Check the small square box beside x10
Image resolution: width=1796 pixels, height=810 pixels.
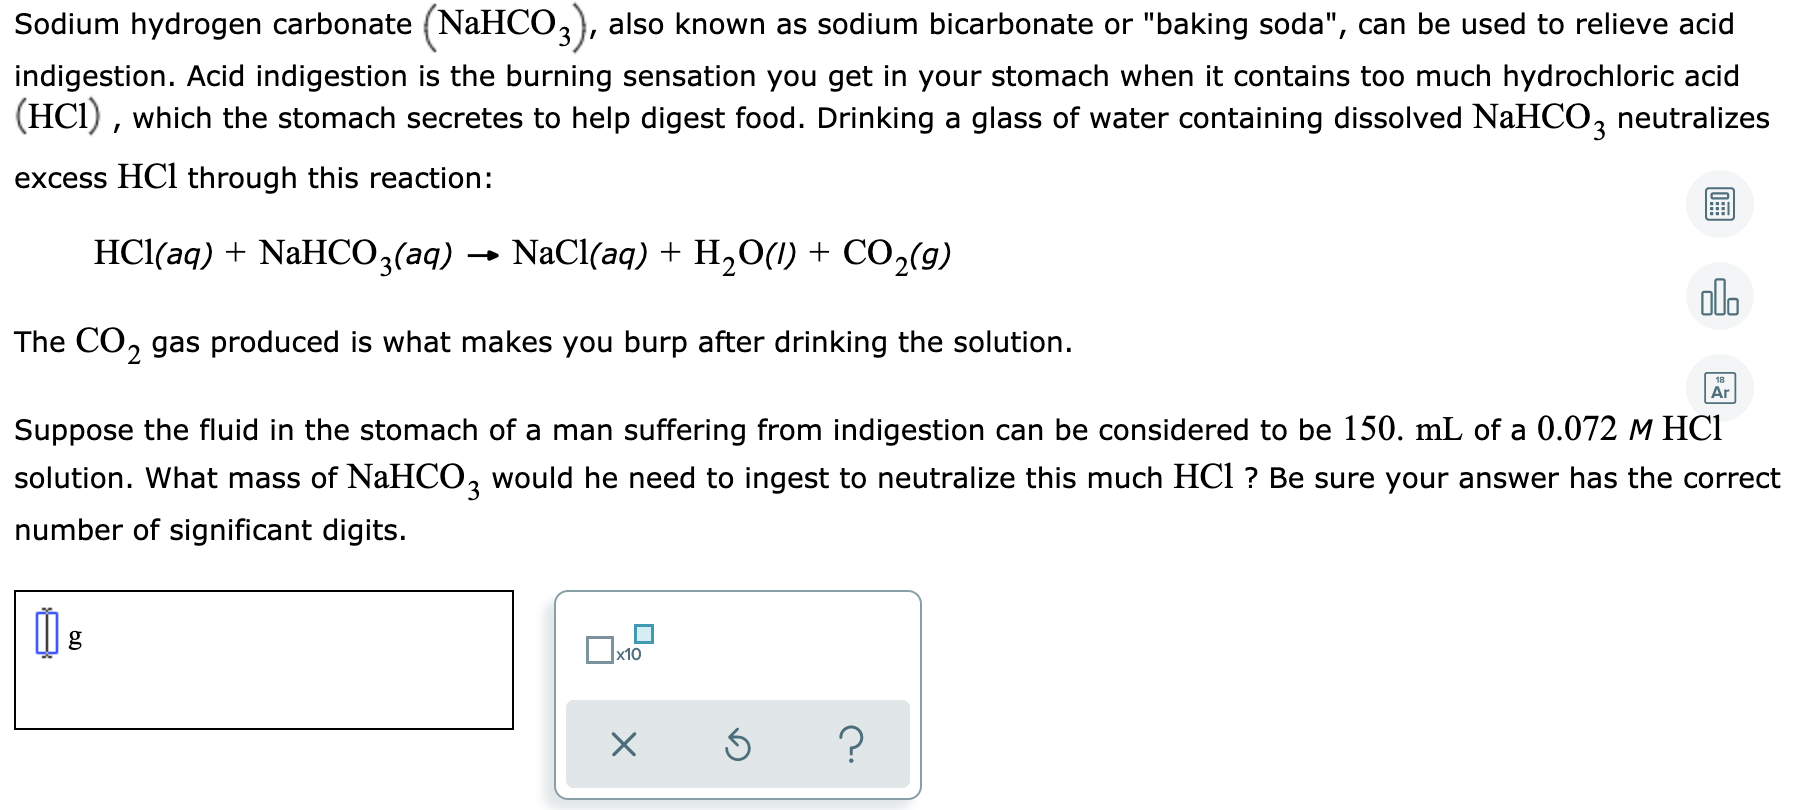tap(601, 649)
